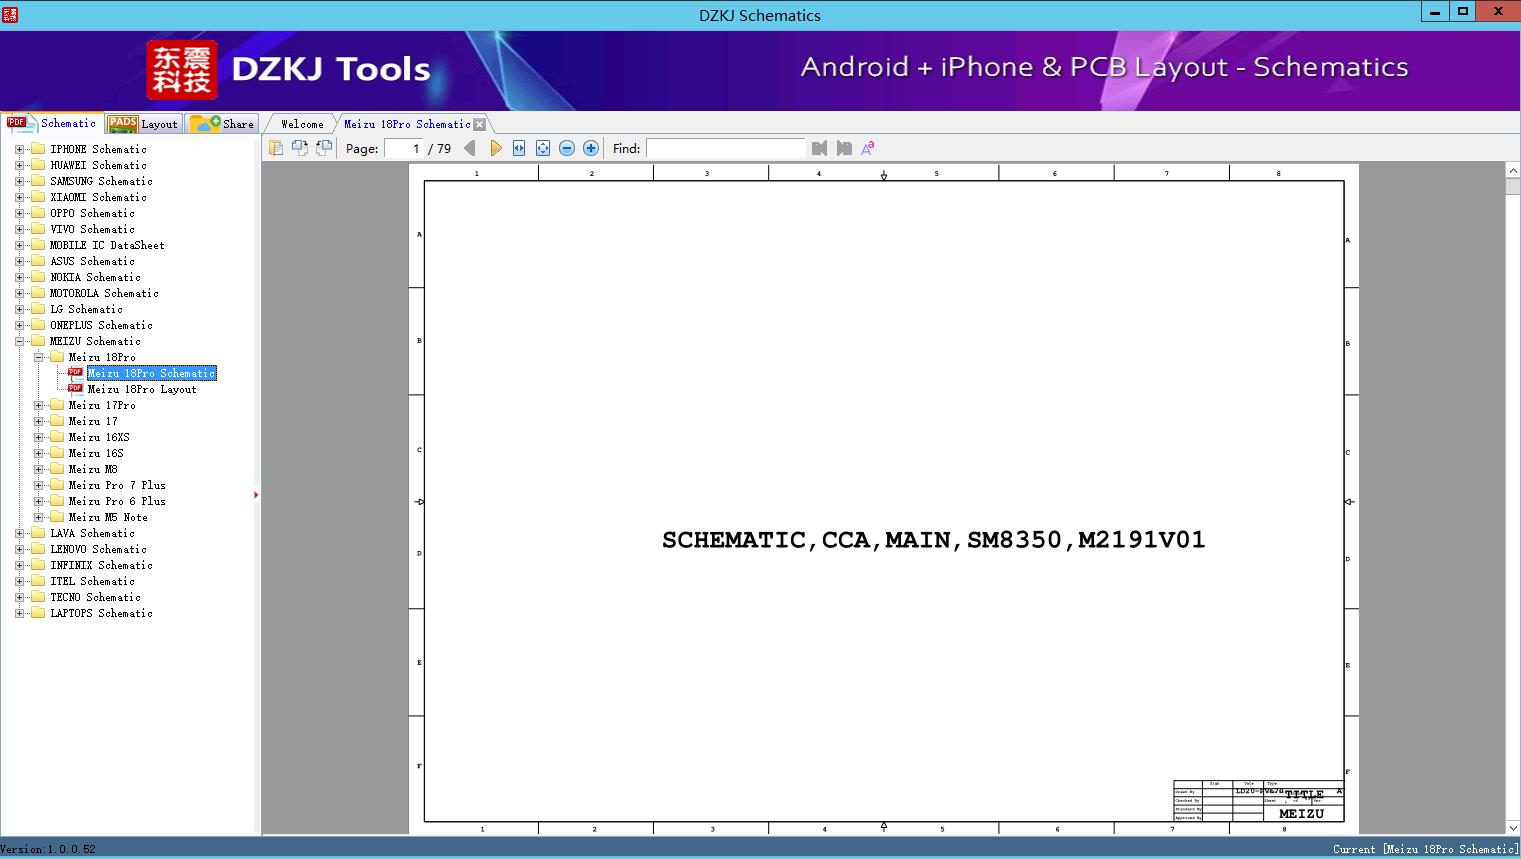1521x859 pixels.
Task: Switch to the Layout sidebar tab
Action: tap(143, 124)
